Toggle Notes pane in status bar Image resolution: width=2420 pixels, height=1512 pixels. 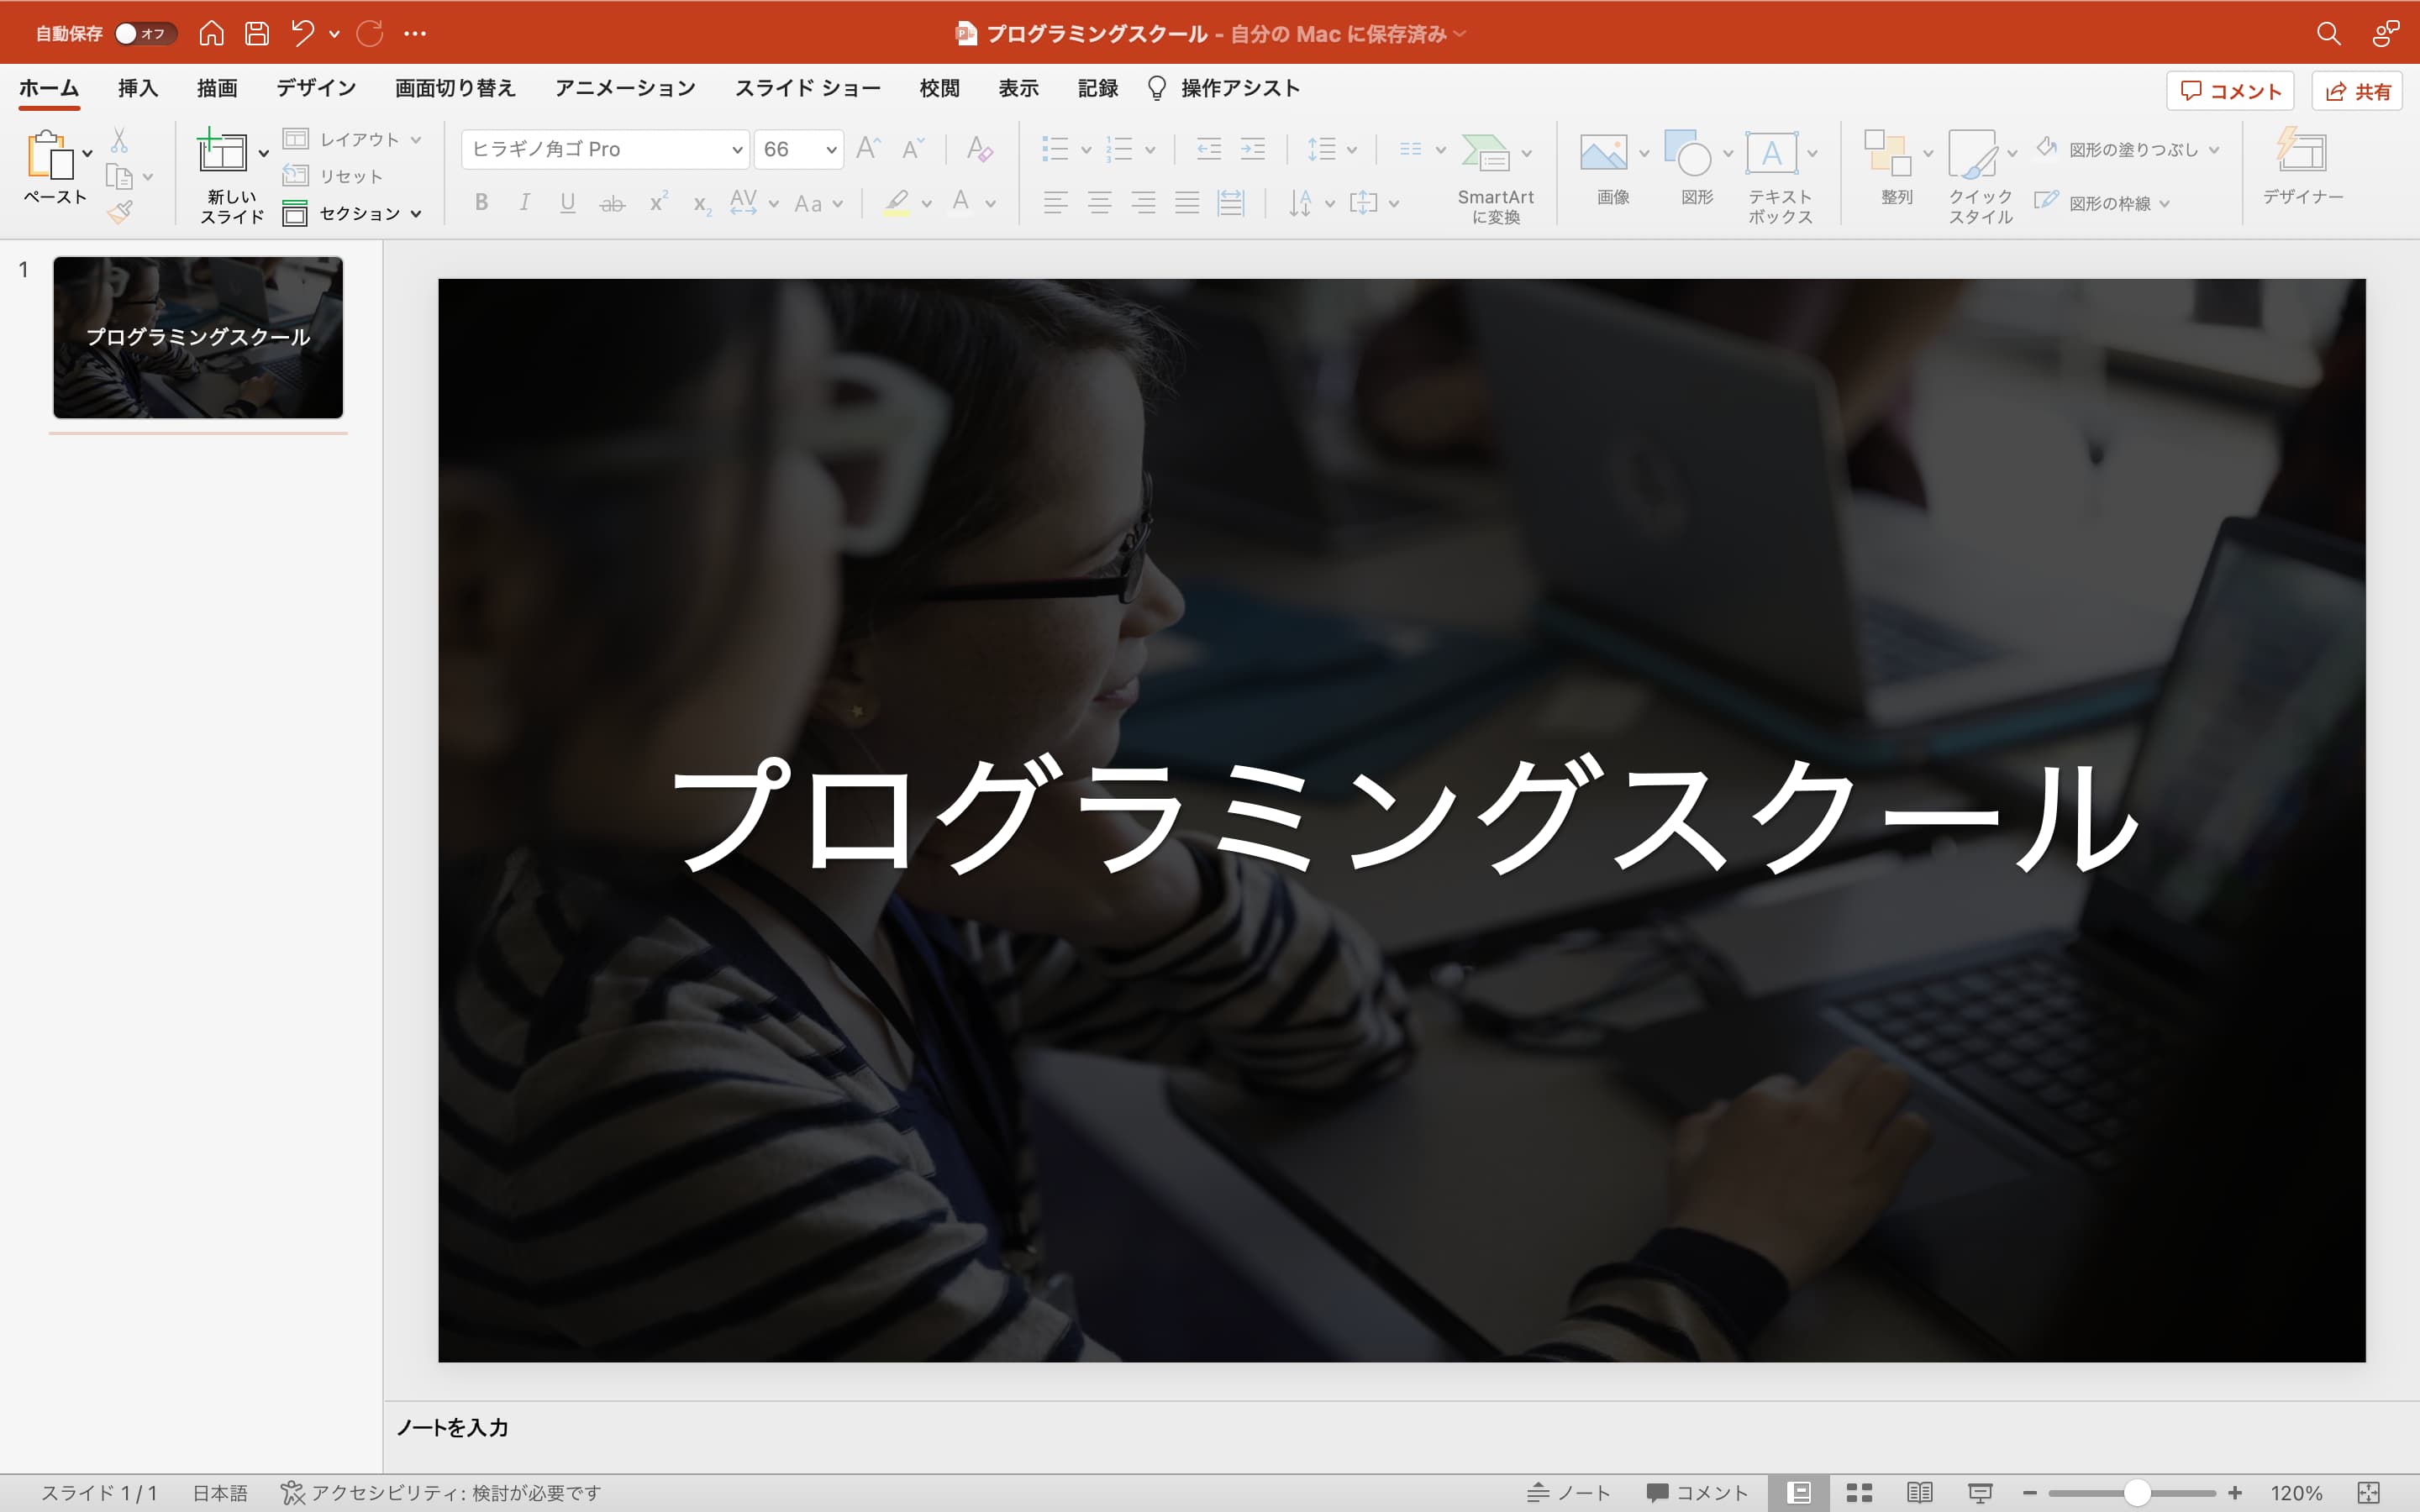pyautogui.click(x=1568, y=1492)
